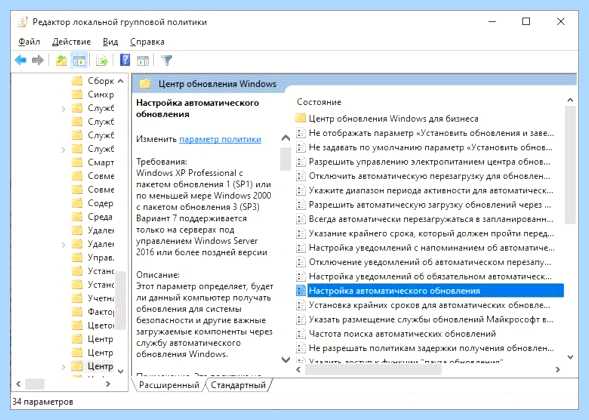
Task: Click the Up one level folder icon
Action: pos(61,60)
